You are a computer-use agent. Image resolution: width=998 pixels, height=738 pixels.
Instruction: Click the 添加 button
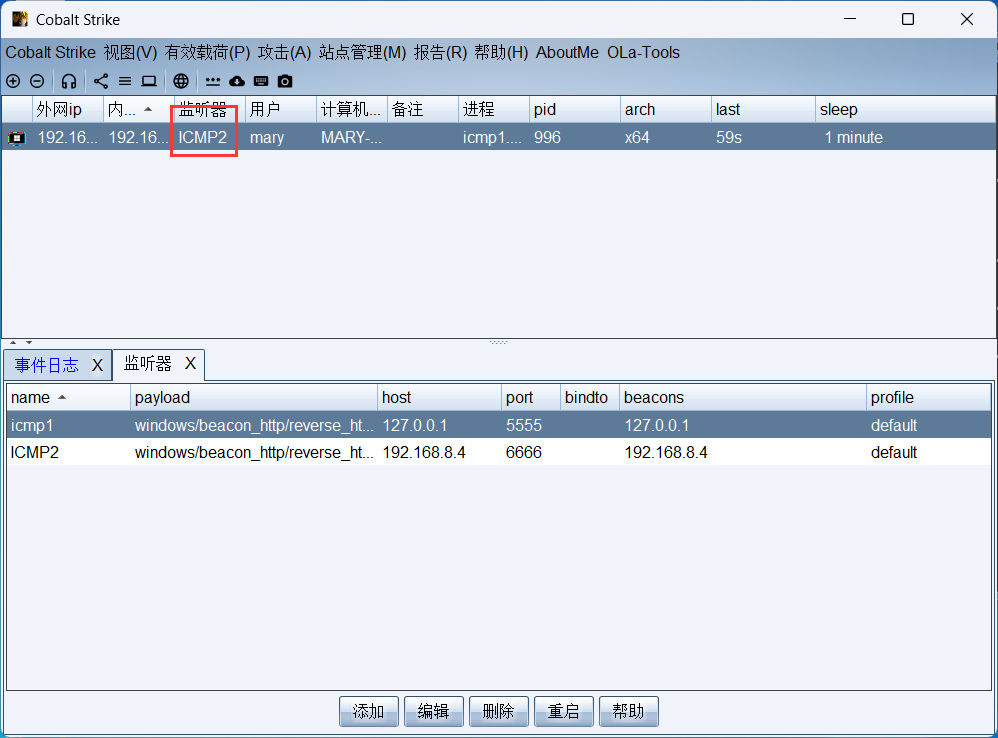369,711
